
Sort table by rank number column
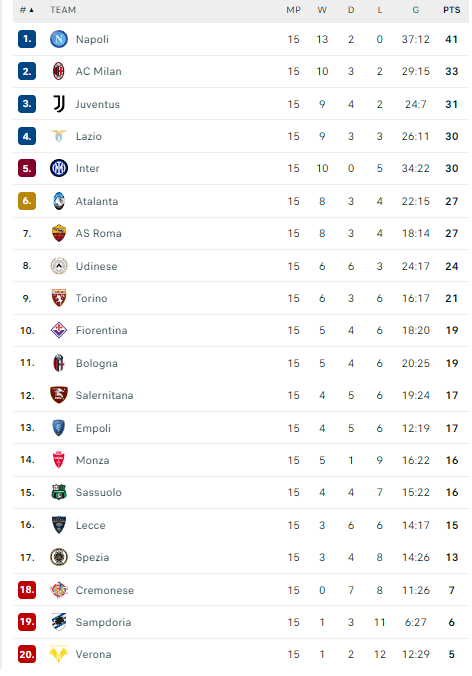point(27,10)
